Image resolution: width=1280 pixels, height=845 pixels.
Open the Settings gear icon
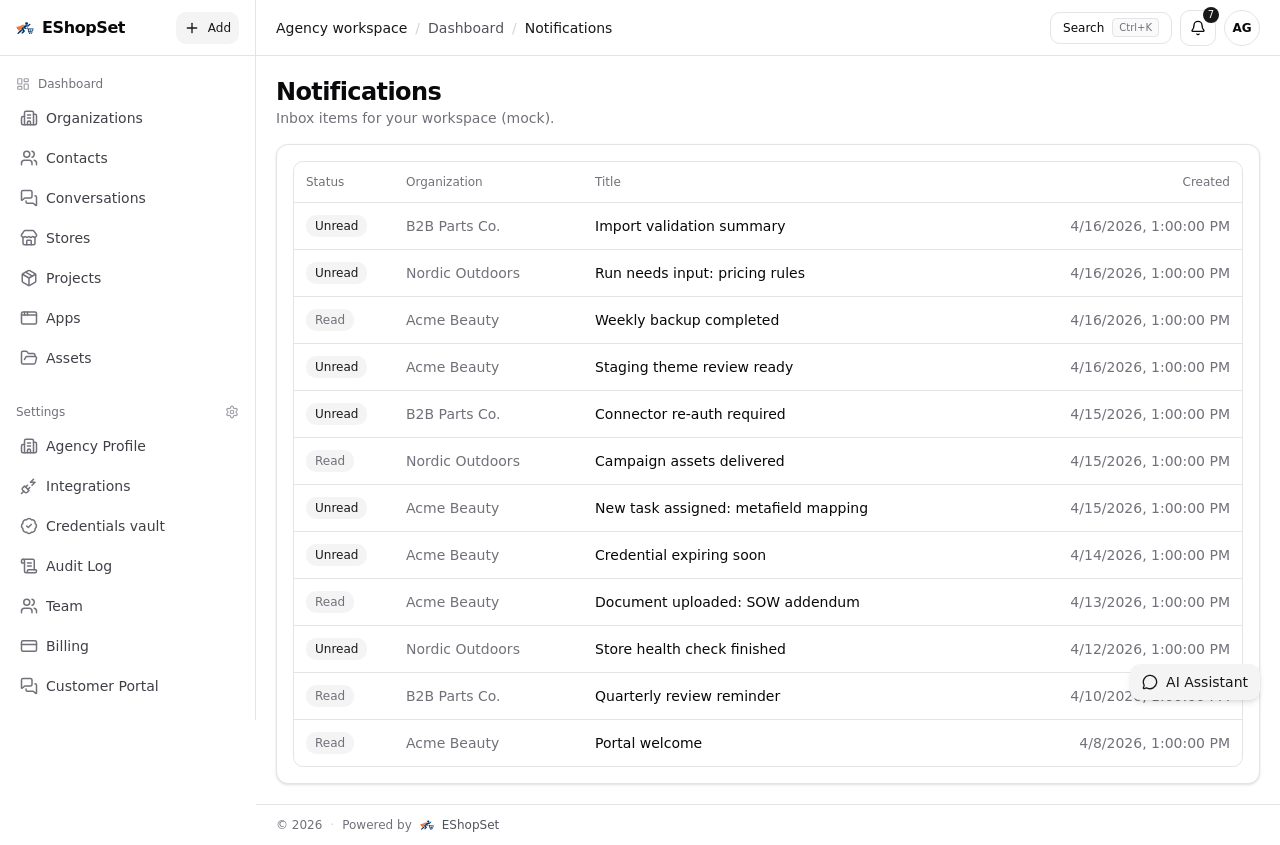(232, 412)
